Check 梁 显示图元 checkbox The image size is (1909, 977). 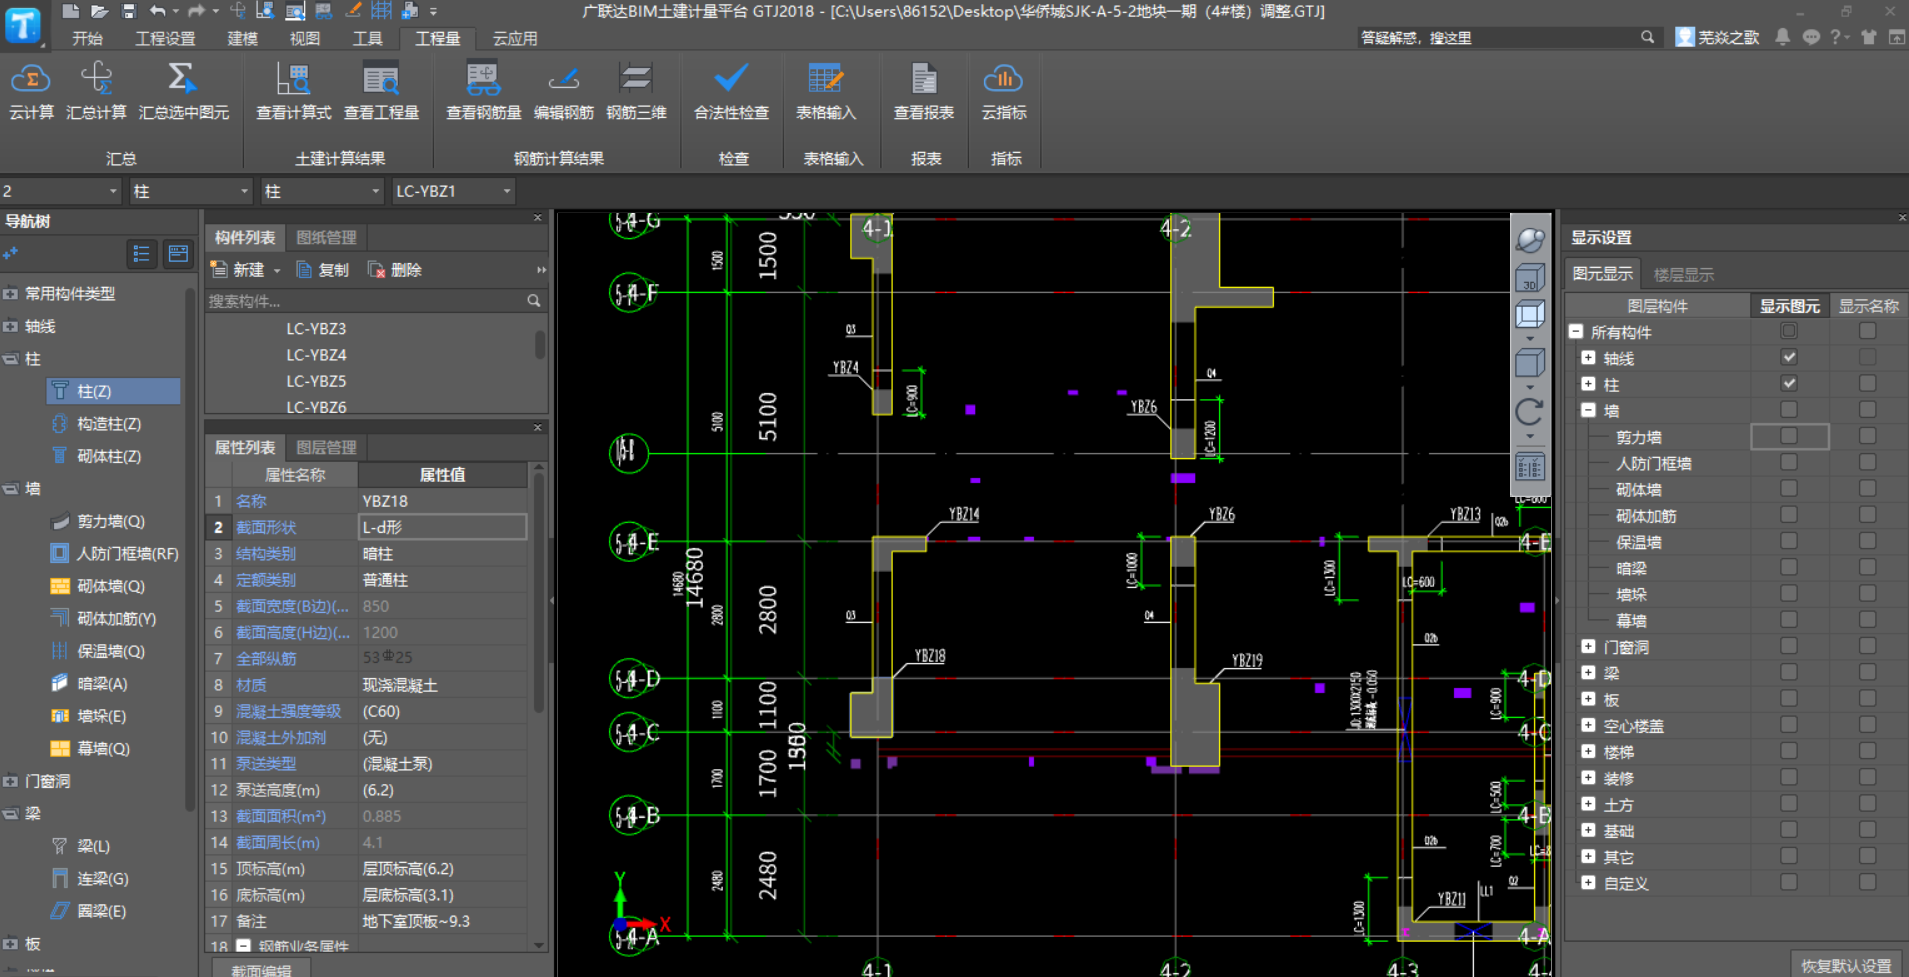pos(1789,672)
